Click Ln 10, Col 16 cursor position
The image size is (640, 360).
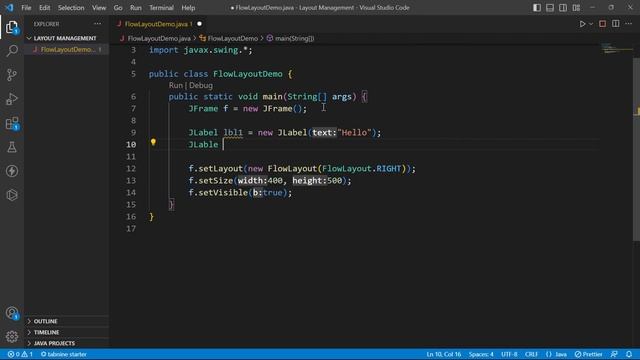444,354
